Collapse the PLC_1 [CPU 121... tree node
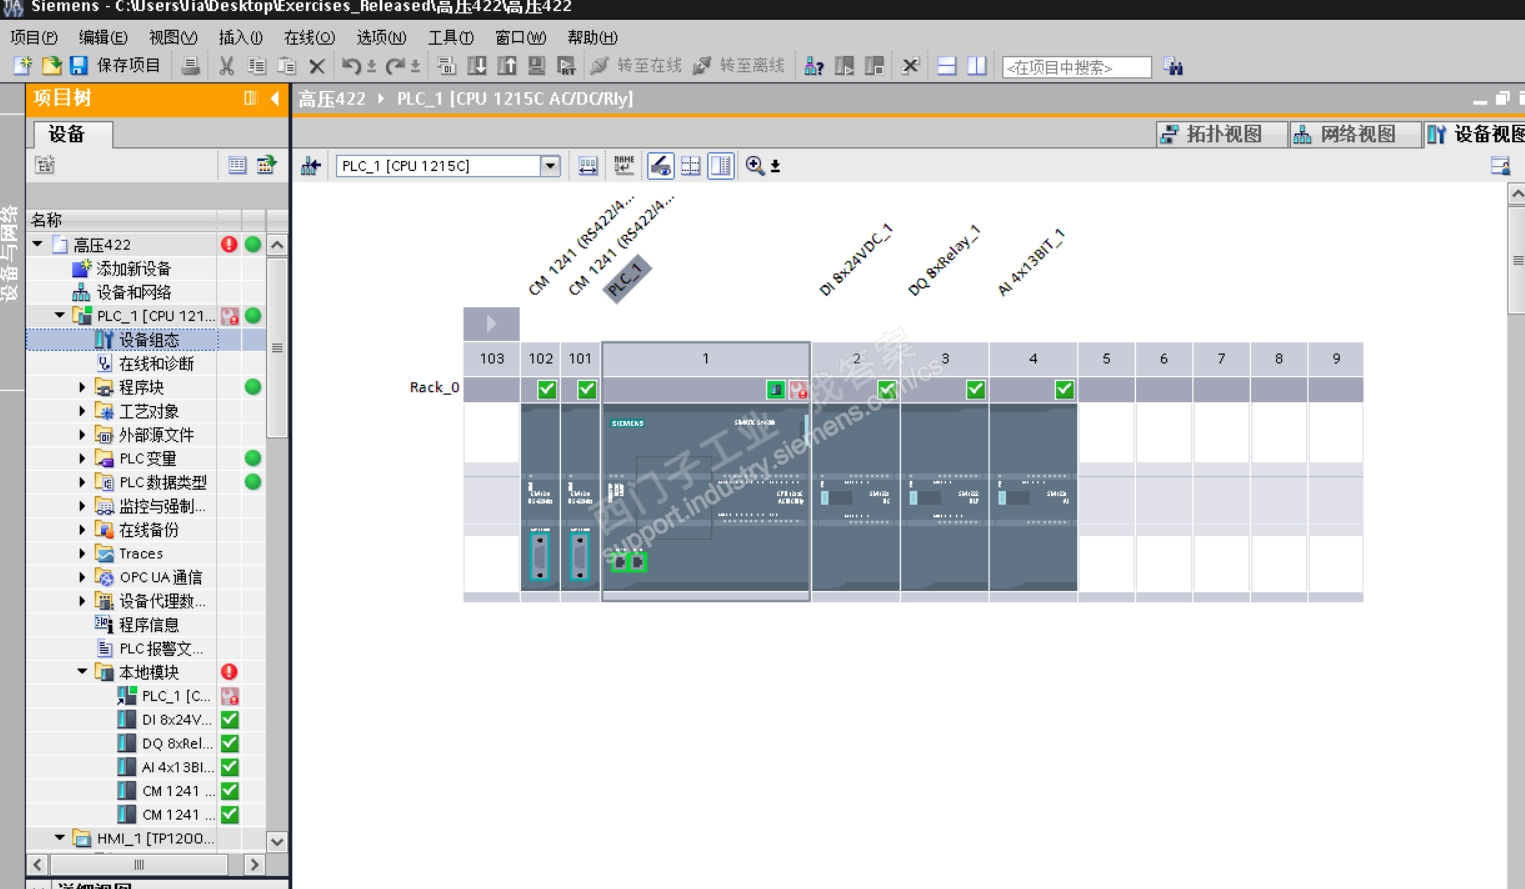Image resolution: width=1525 pixels, height=889 pixels. pos(60,316)
